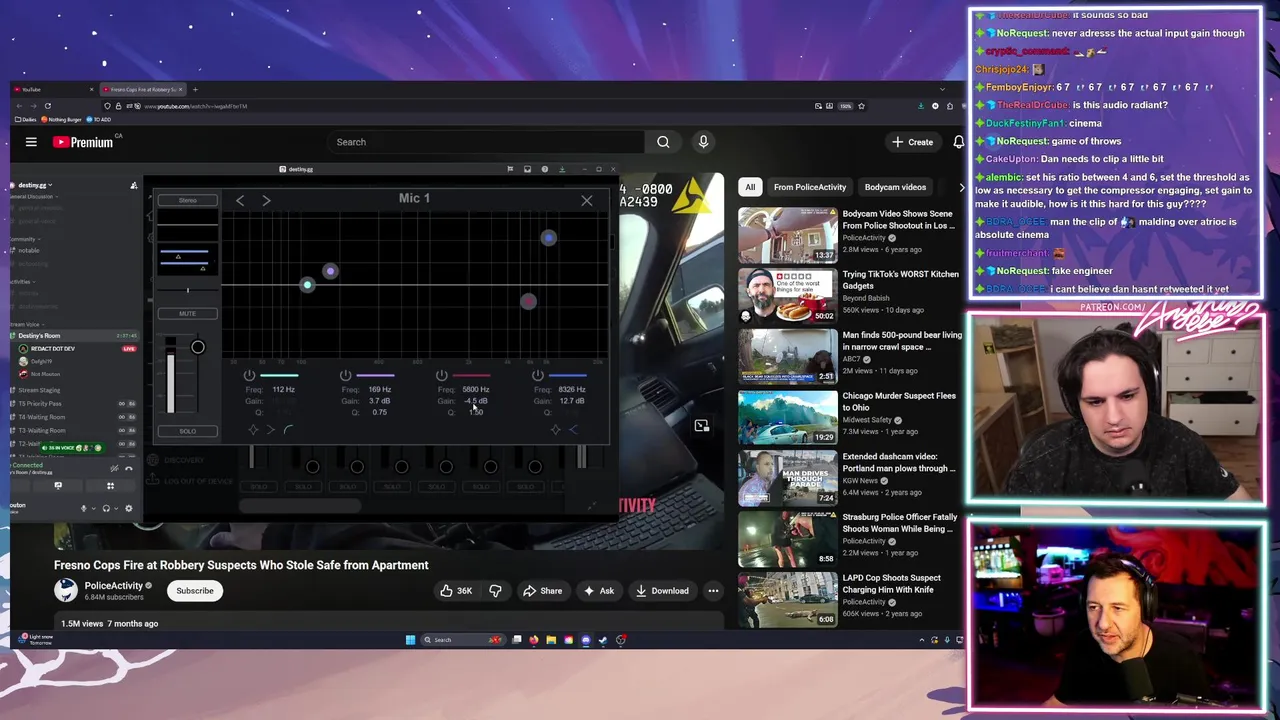1280x720 pixels.
Task: Click the purple 169 Hz EQ node
Action: pyautogui.click(x=330, y=271)
